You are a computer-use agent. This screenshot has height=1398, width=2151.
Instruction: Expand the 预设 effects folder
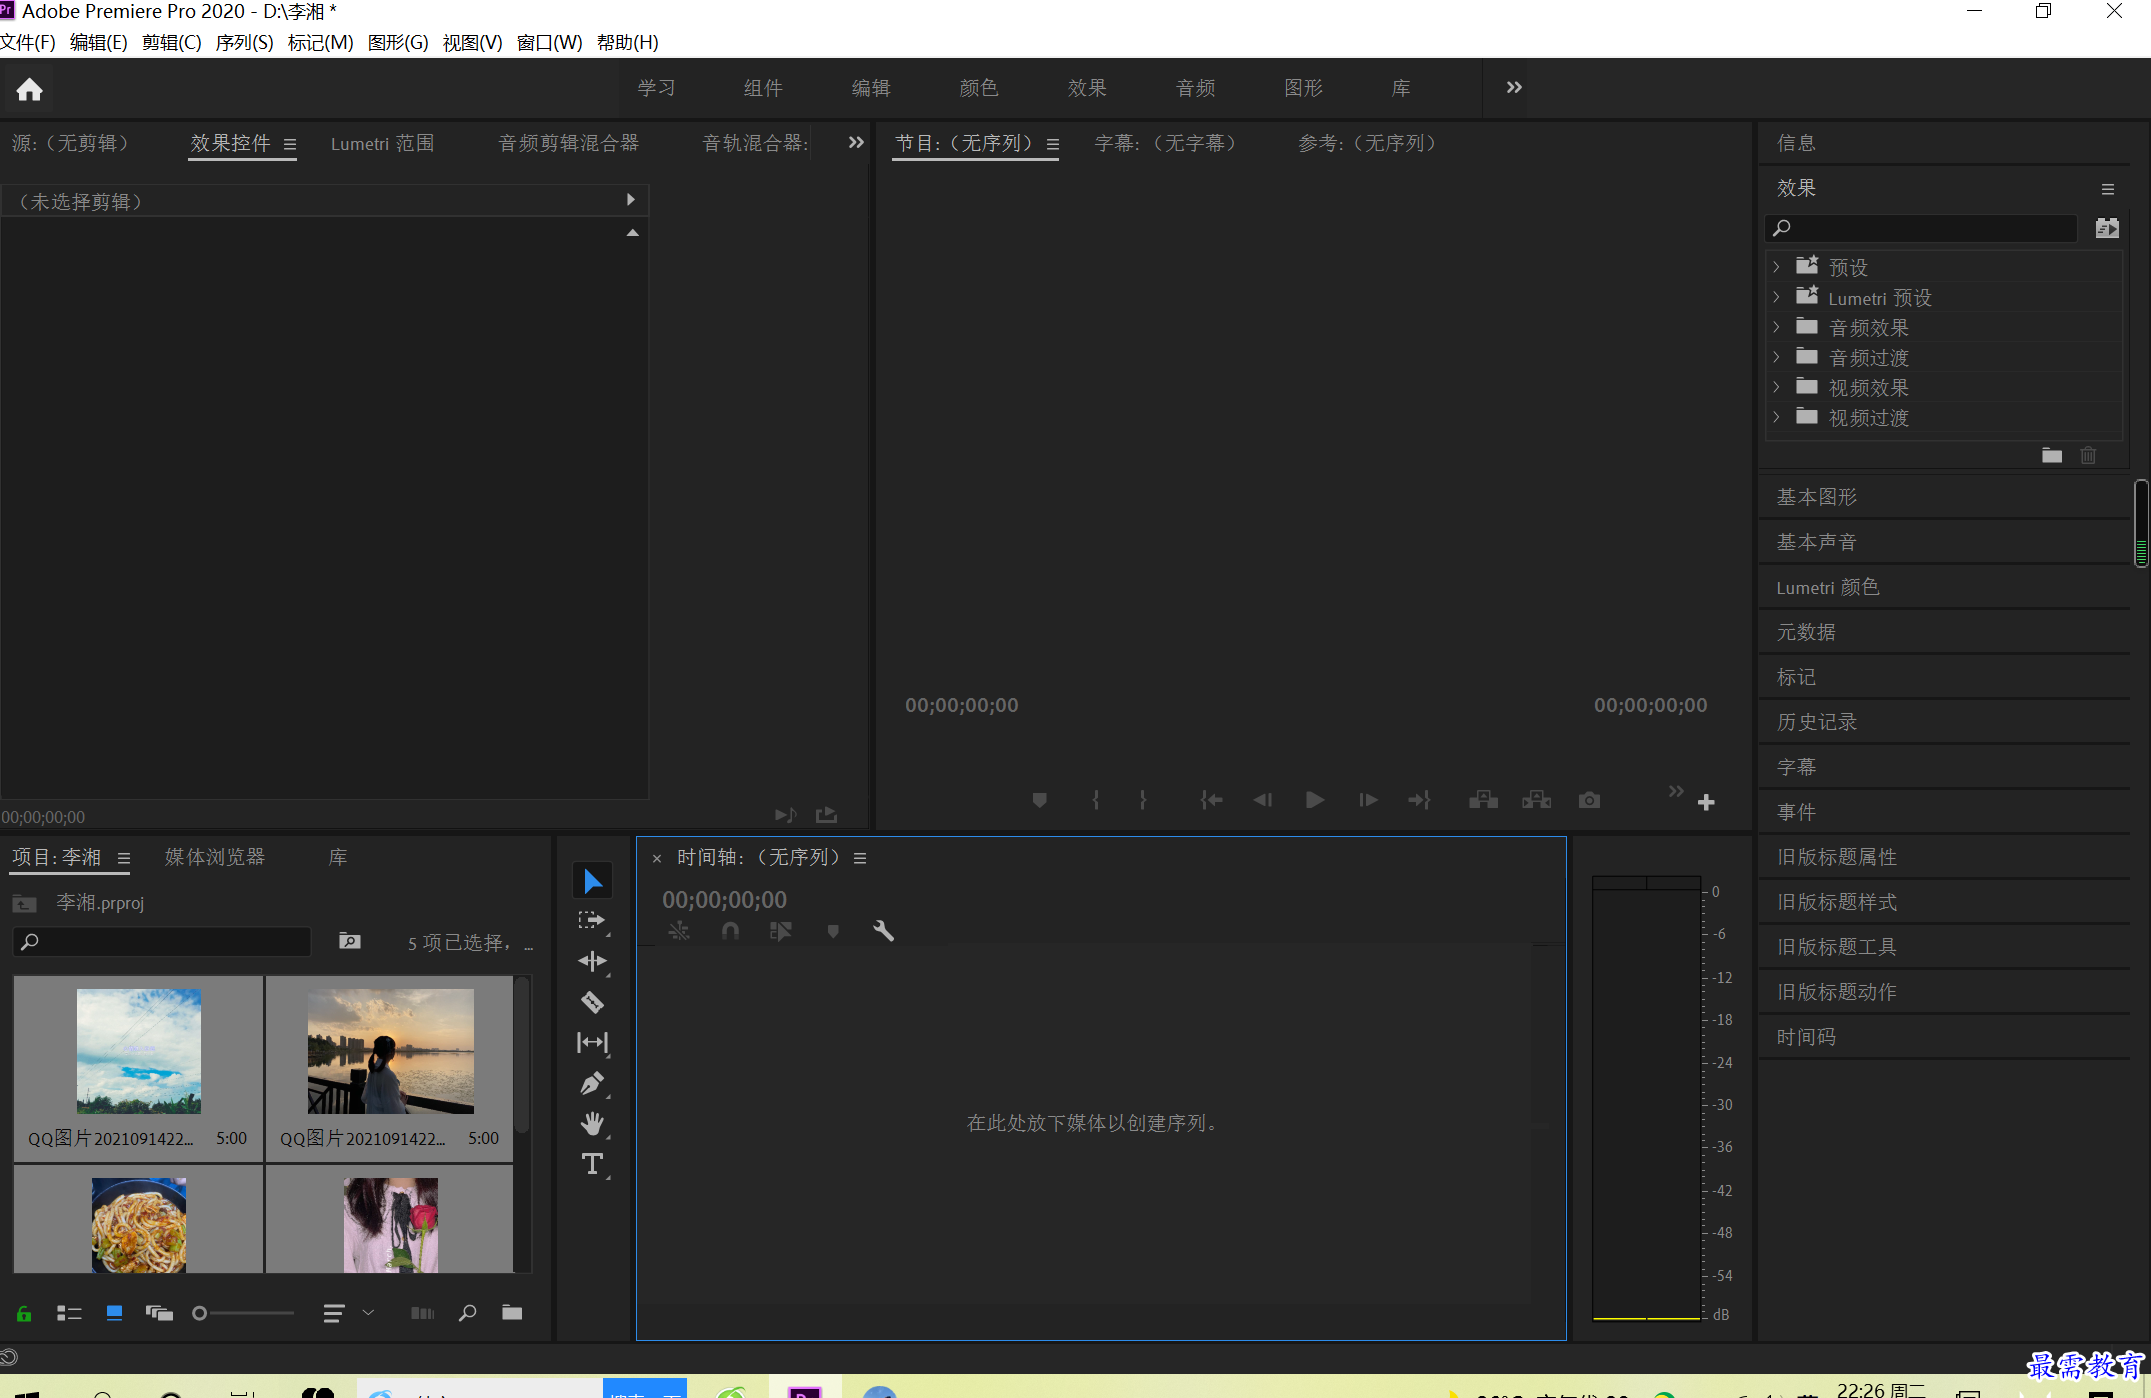pyautogui.click(x=1777, y=267)
